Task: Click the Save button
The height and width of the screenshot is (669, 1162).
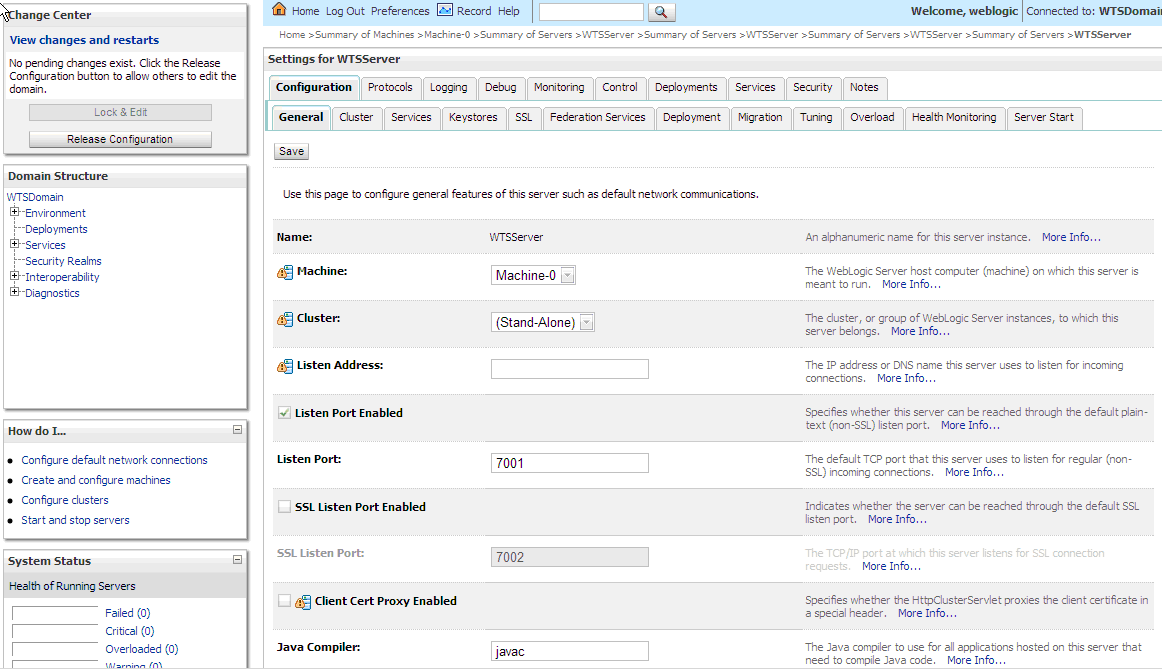Action: click(x=291, y=151)
